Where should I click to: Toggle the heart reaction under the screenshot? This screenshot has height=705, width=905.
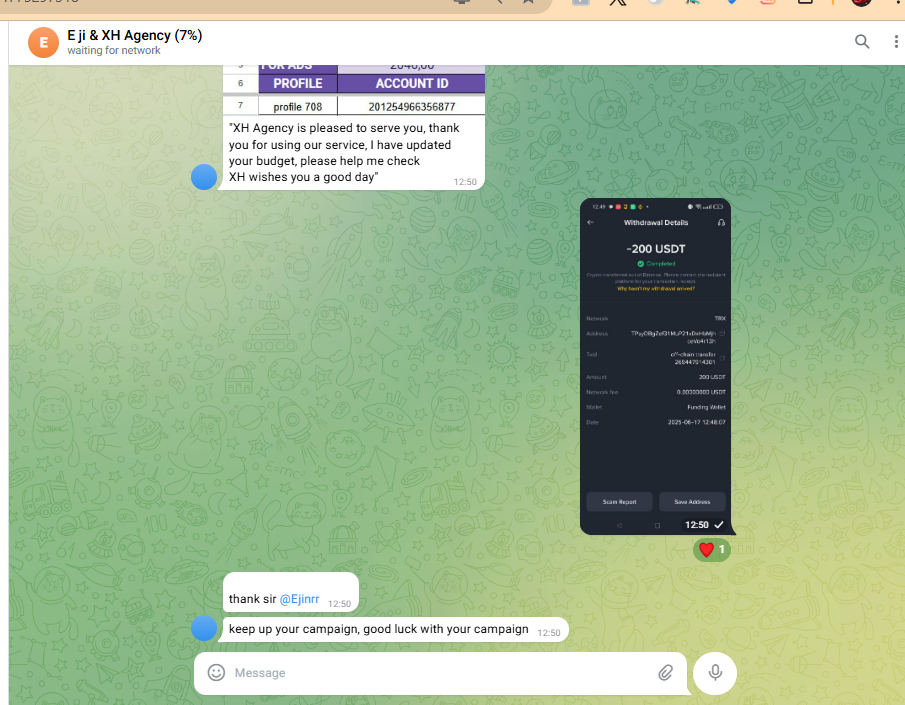(x=712, y=549)
